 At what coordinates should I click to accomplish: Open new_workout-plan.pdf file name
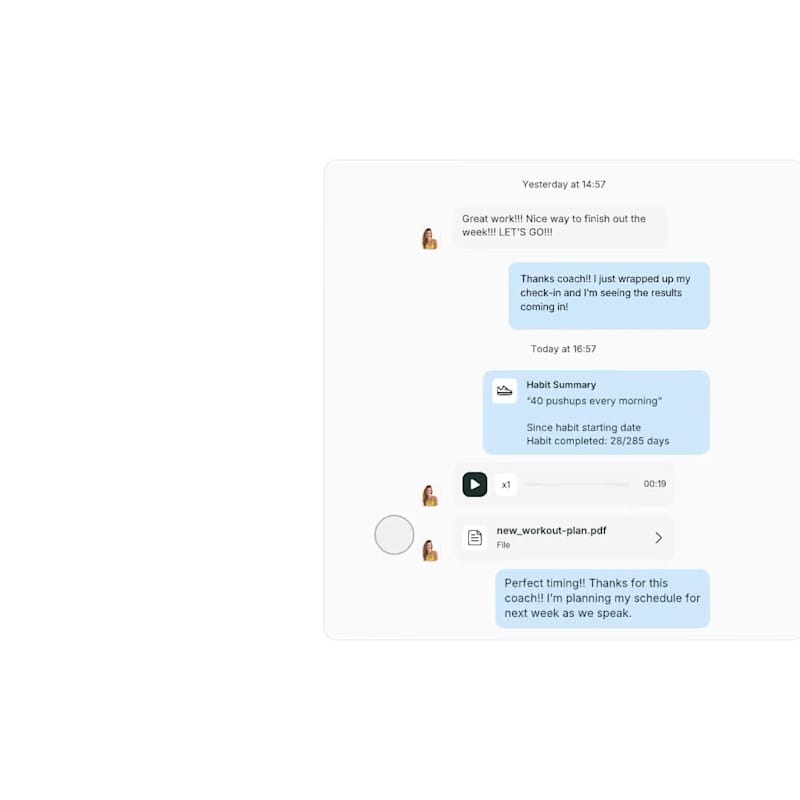[x=551, y=531]
